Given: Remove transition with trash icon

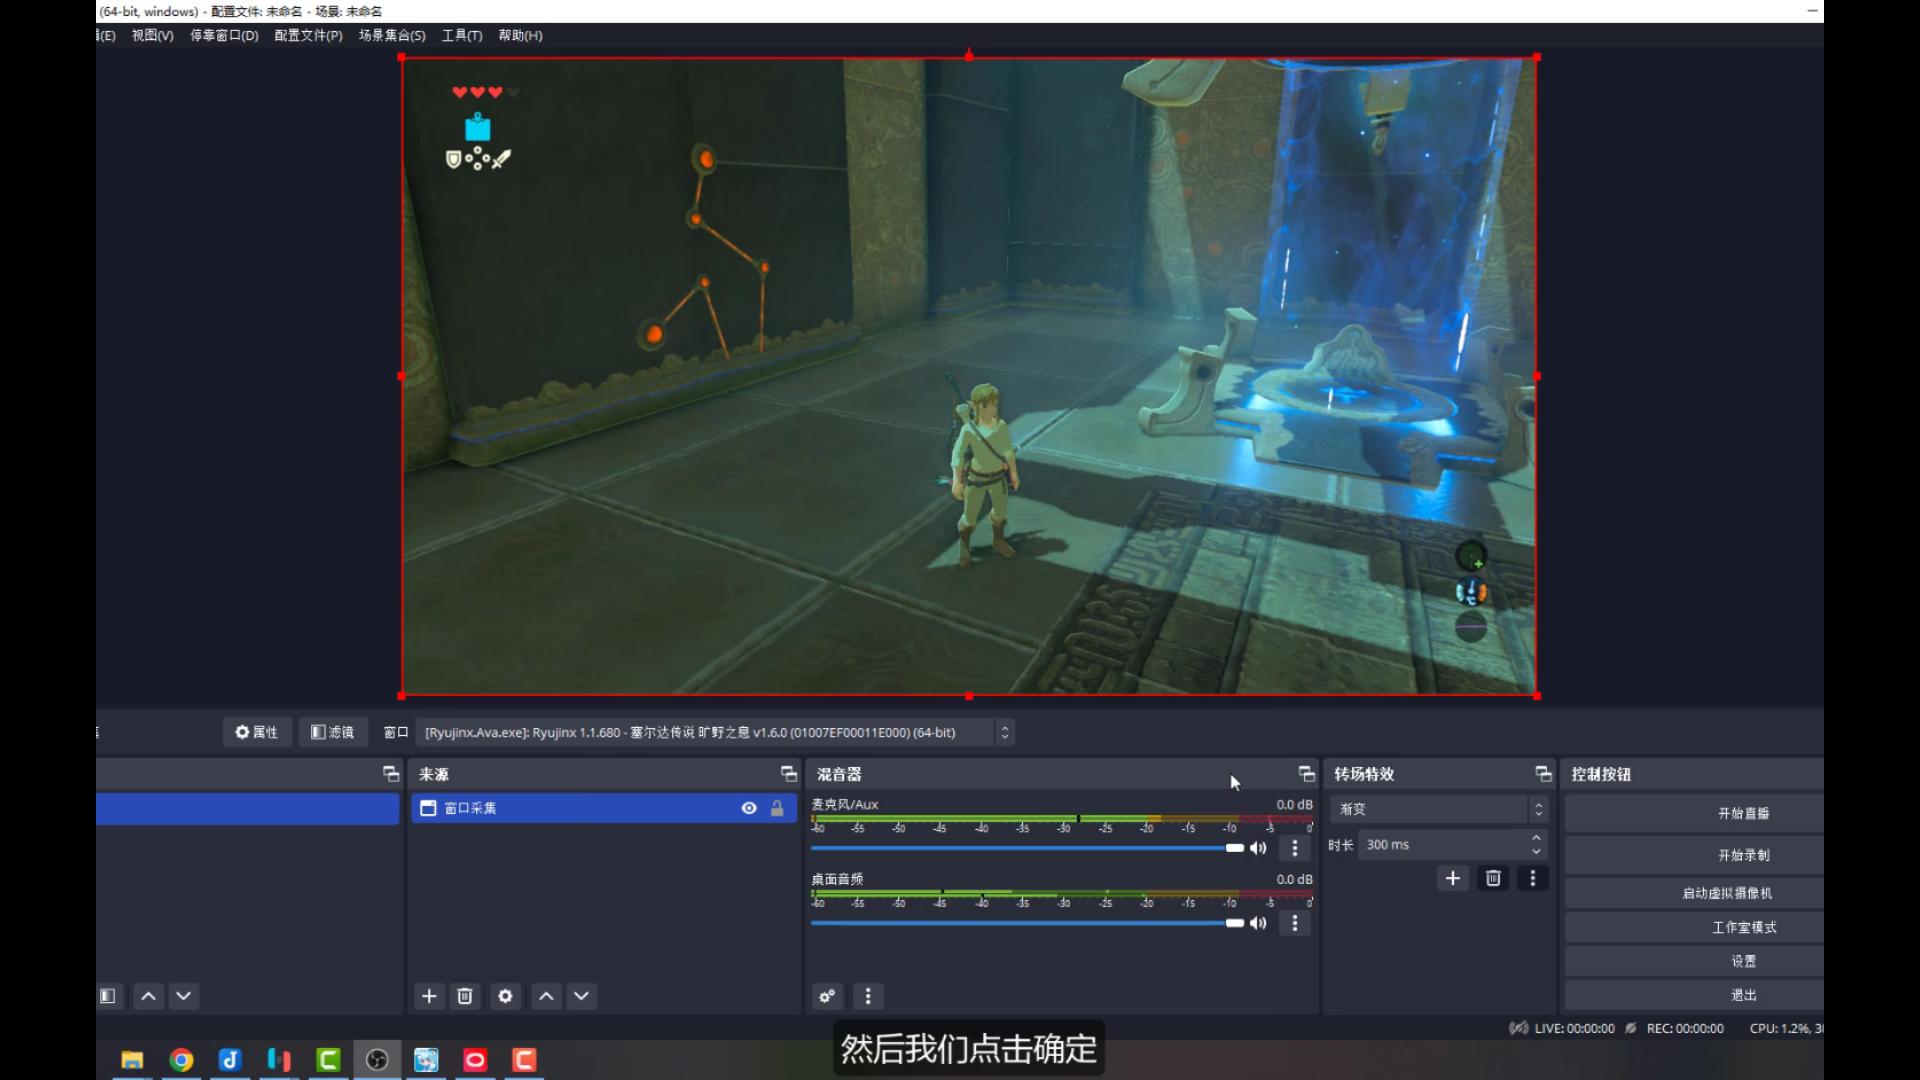Looking at the screenshot, I should coord(1493,878).
